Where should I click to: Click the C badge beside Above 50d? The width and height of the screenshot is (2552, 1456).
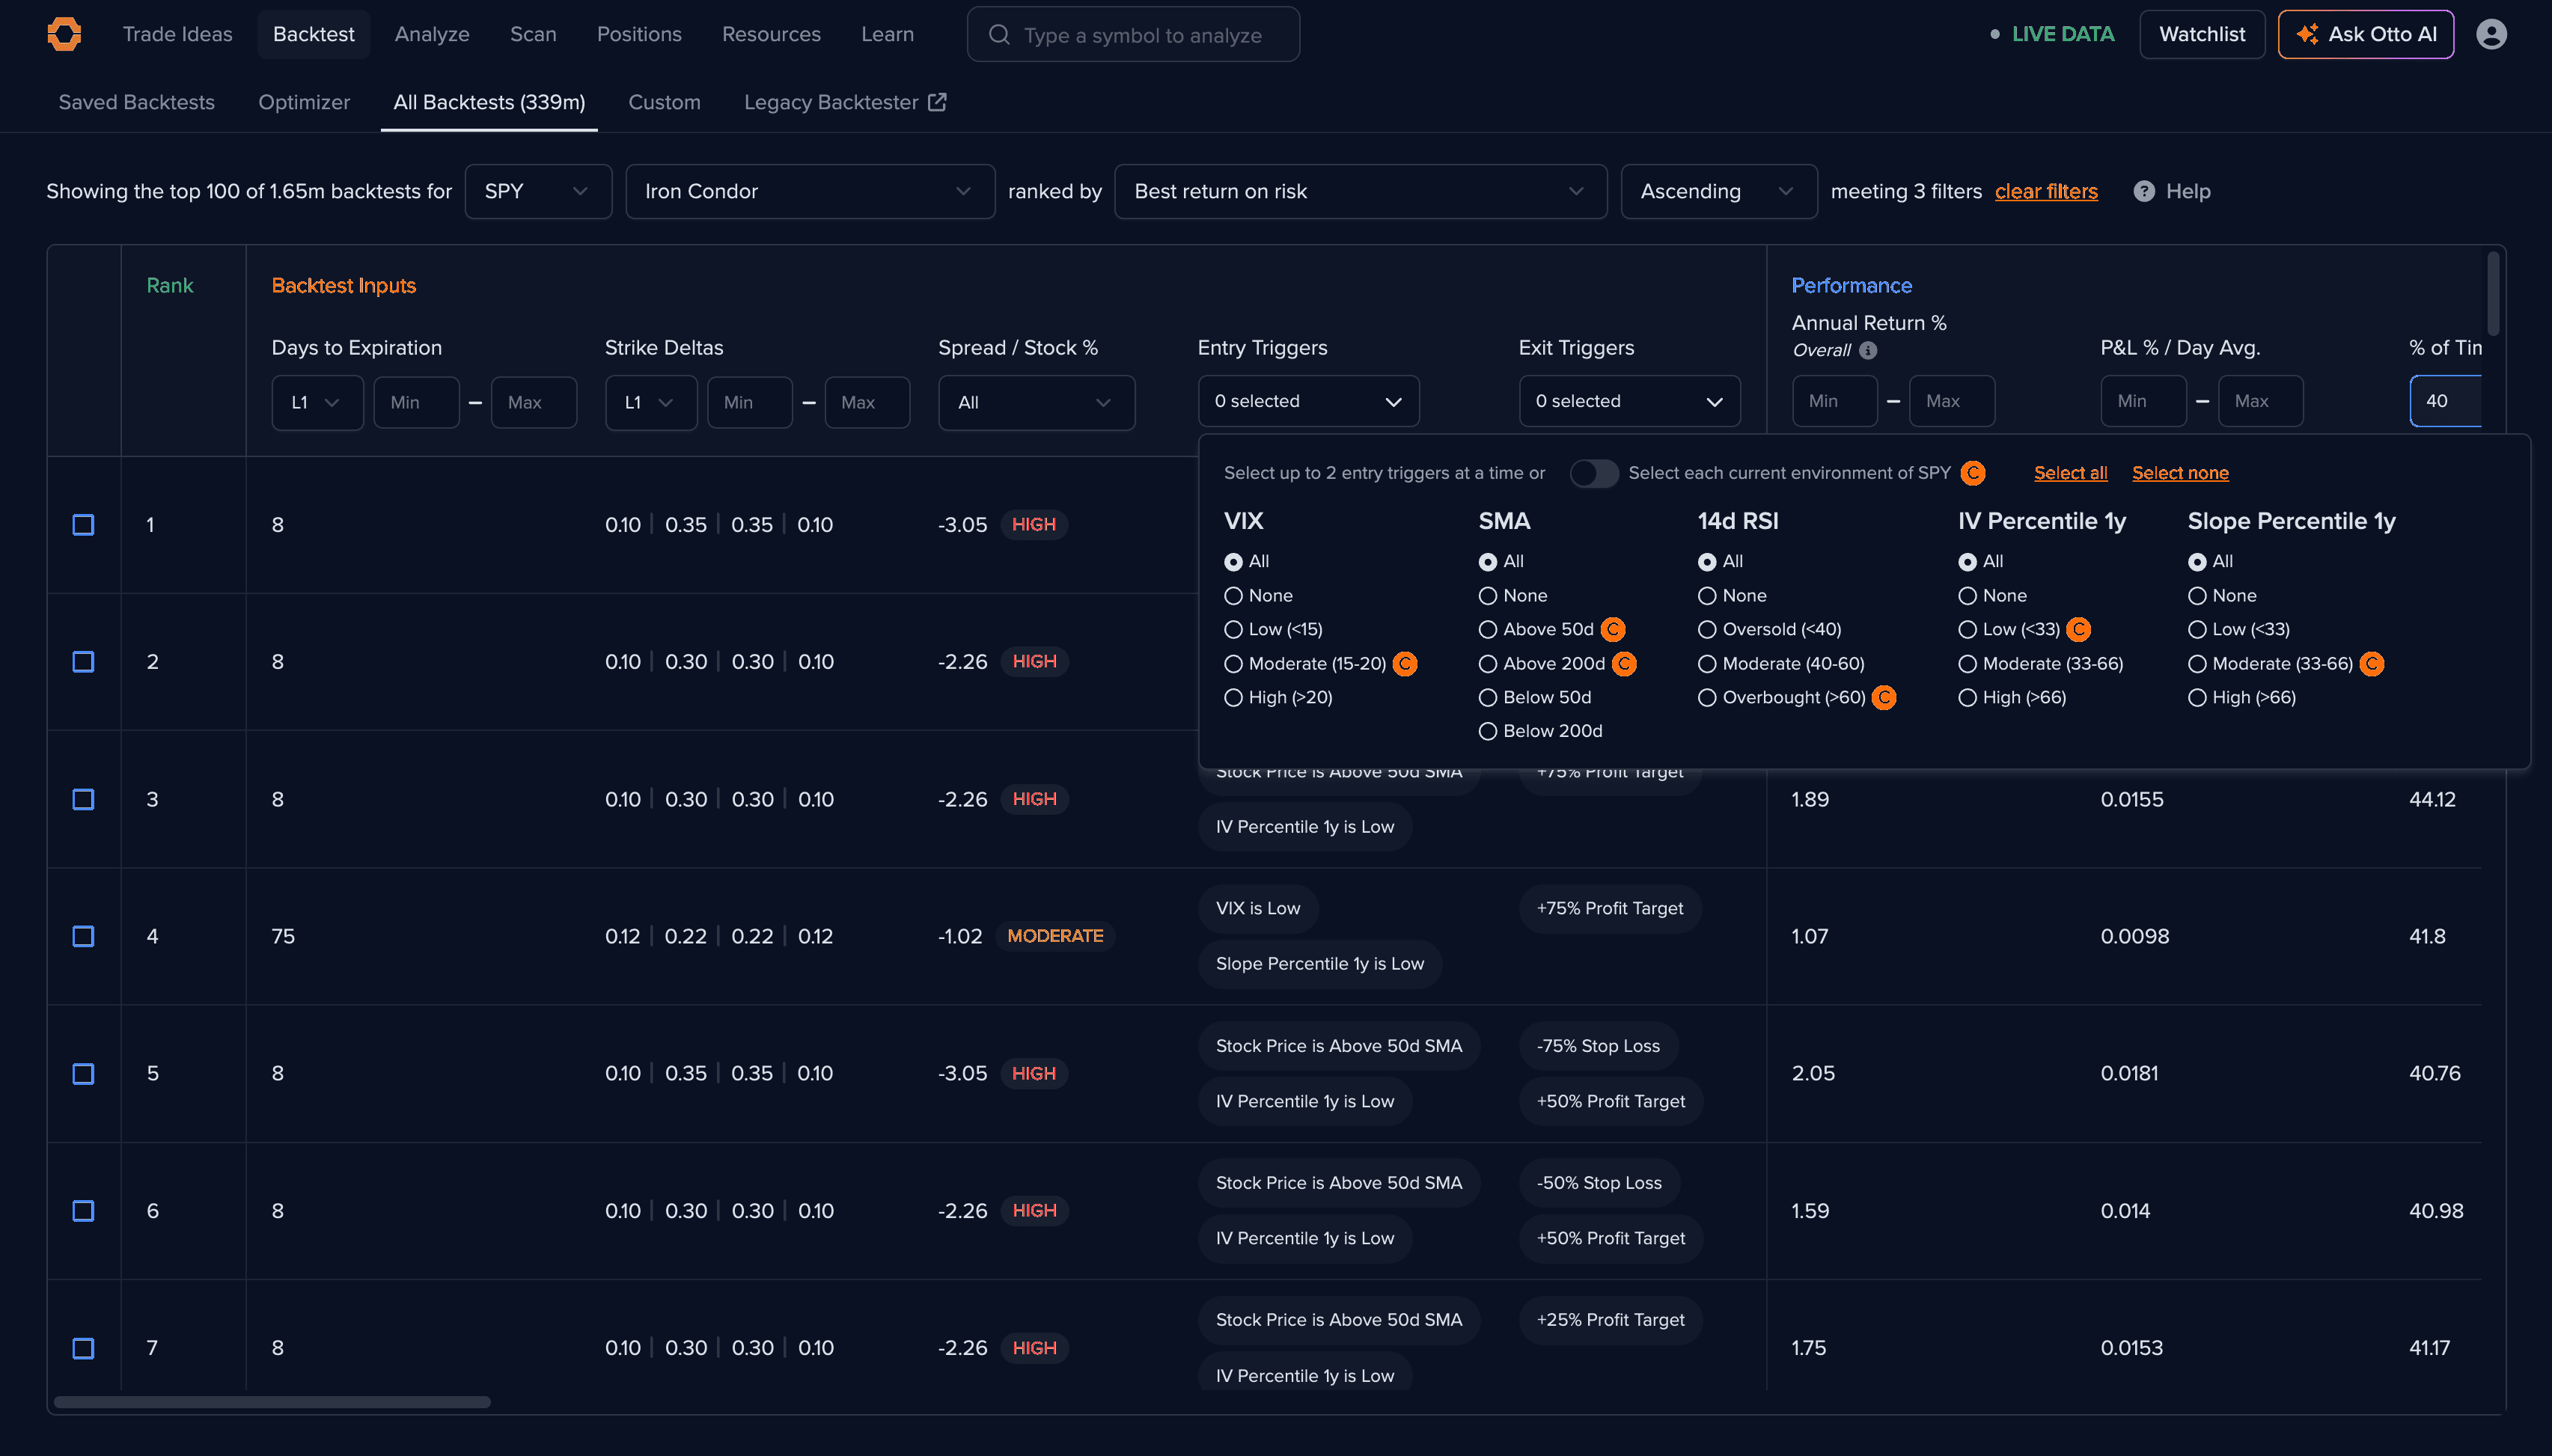tap(1613, 629)
